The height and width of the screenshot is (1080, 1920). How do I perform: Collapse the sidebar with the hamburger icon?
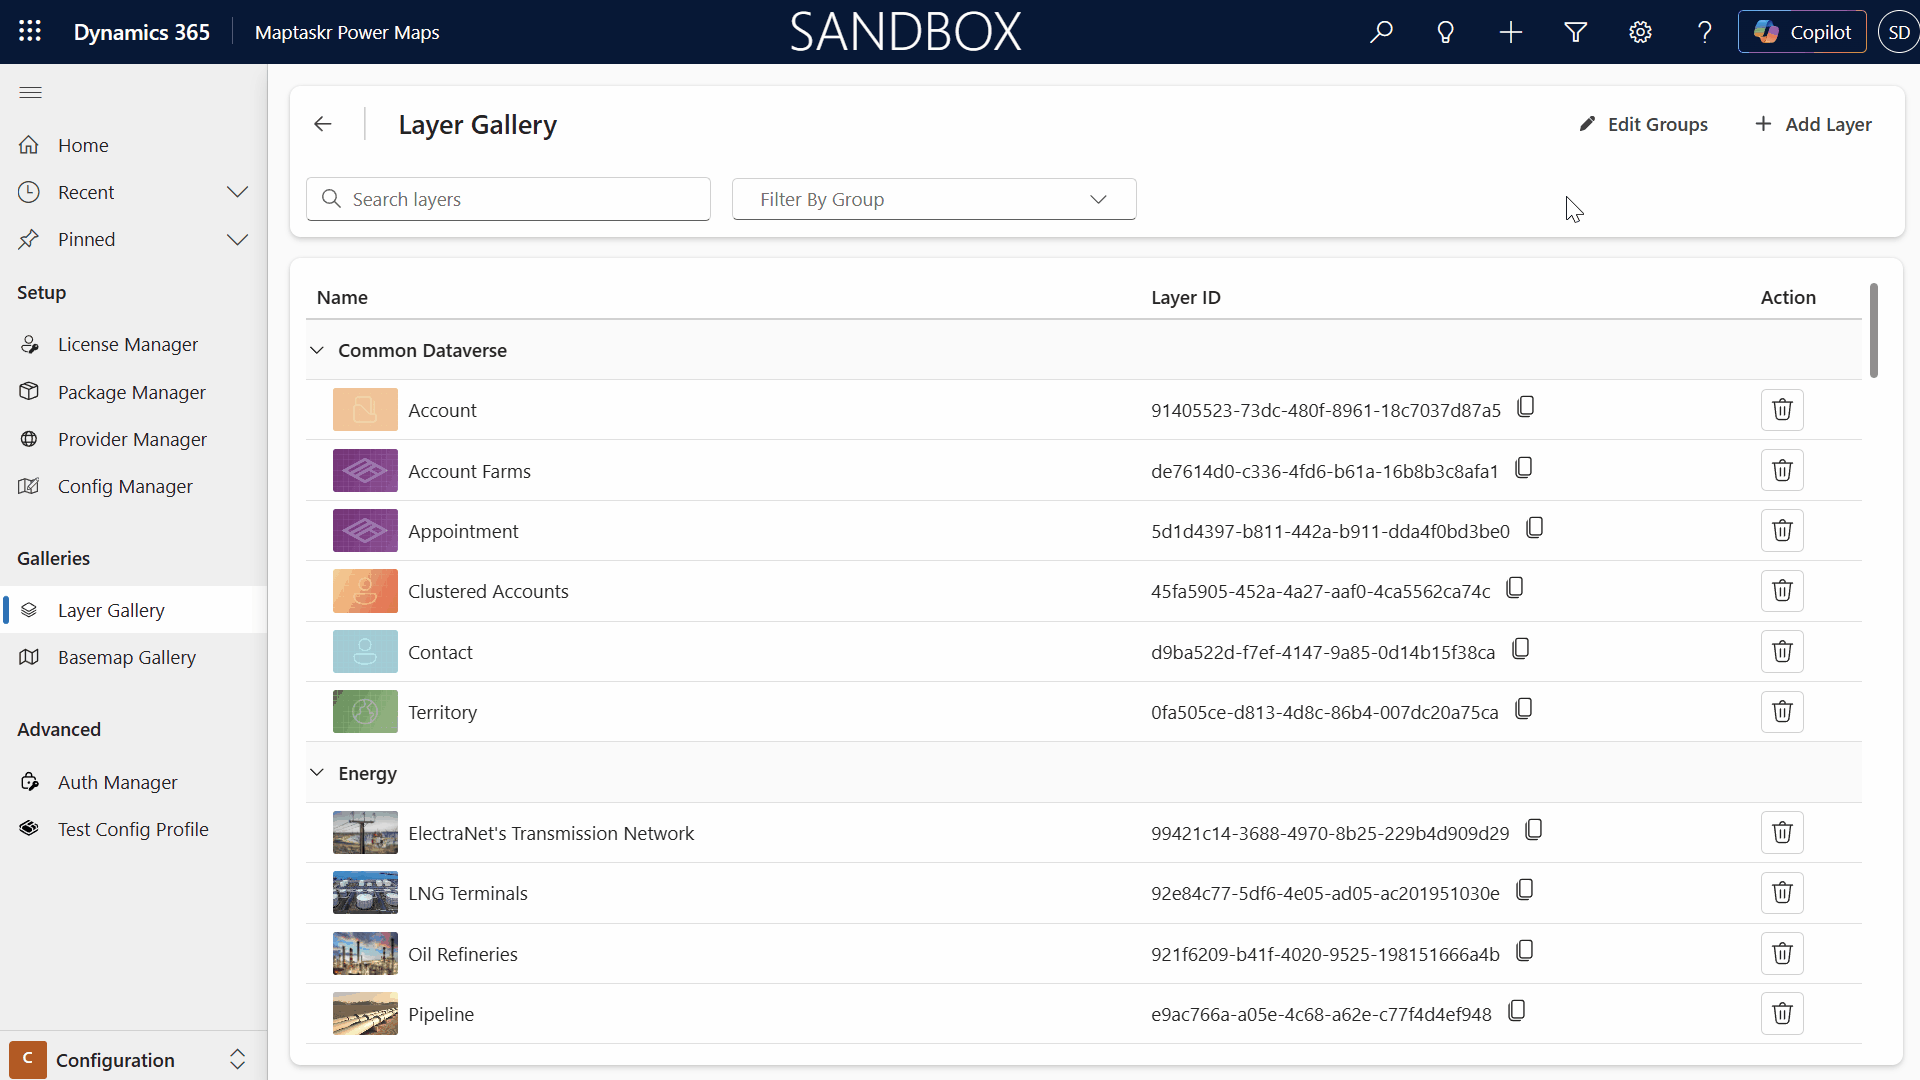click(31, 93)
